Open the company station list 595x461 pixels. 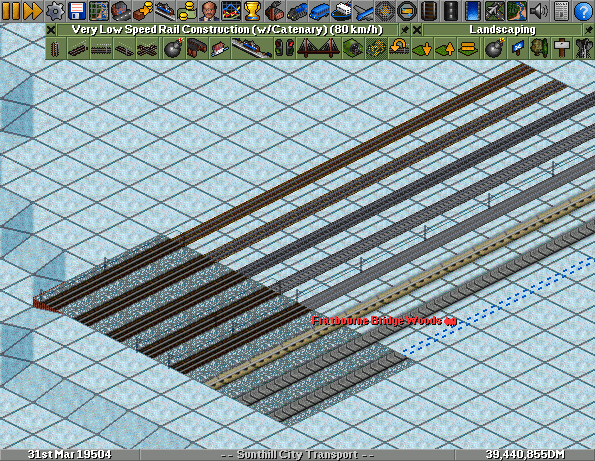(x=165, y=11)
